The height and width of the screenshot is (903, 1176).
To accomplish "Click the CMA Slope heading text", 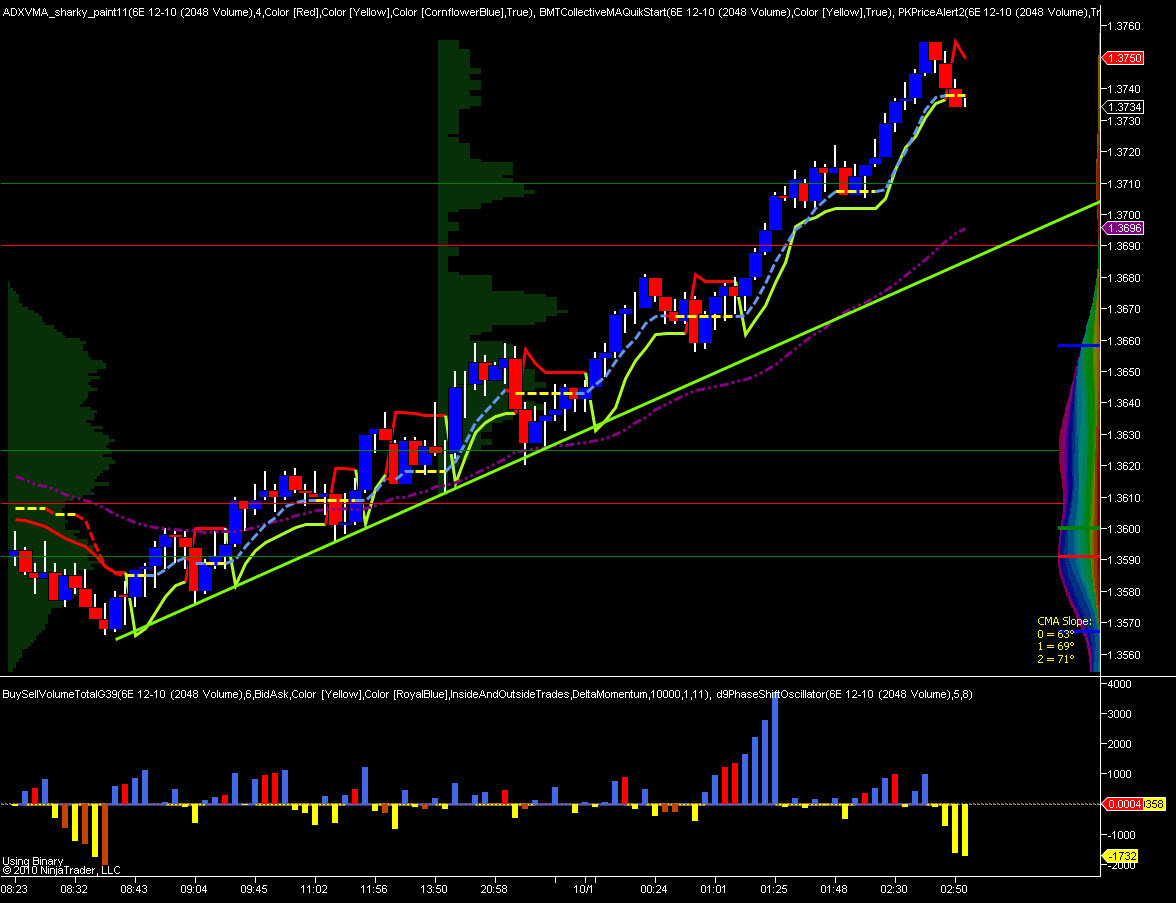I will pos(1064,621).
